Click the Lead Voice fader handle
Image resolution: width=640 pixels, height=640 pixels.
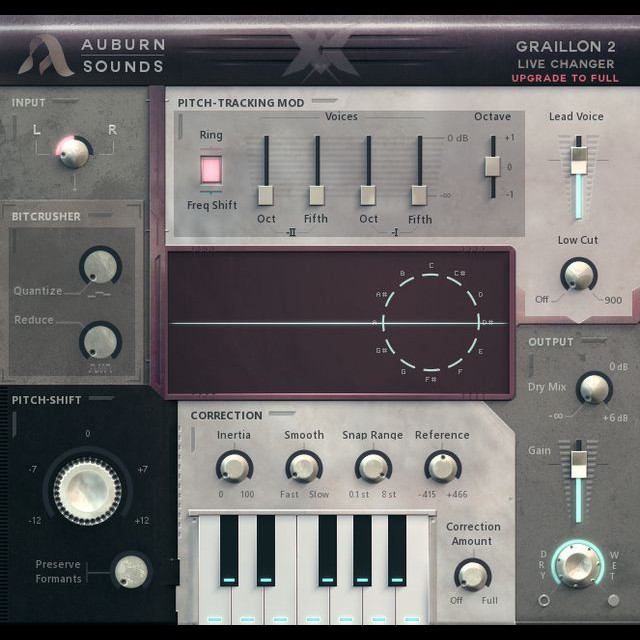pyautogui.click(x=579, y=161)
